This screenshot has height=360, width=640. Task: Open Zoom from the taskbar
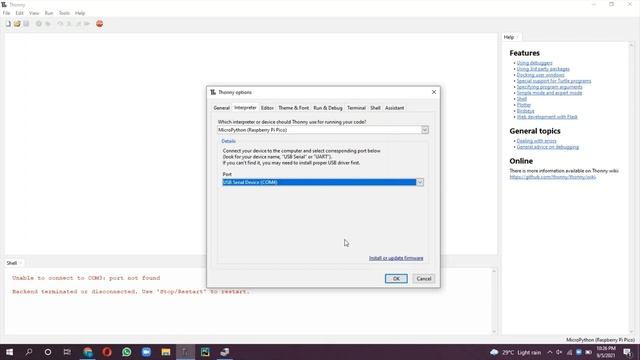click(146, 352)
